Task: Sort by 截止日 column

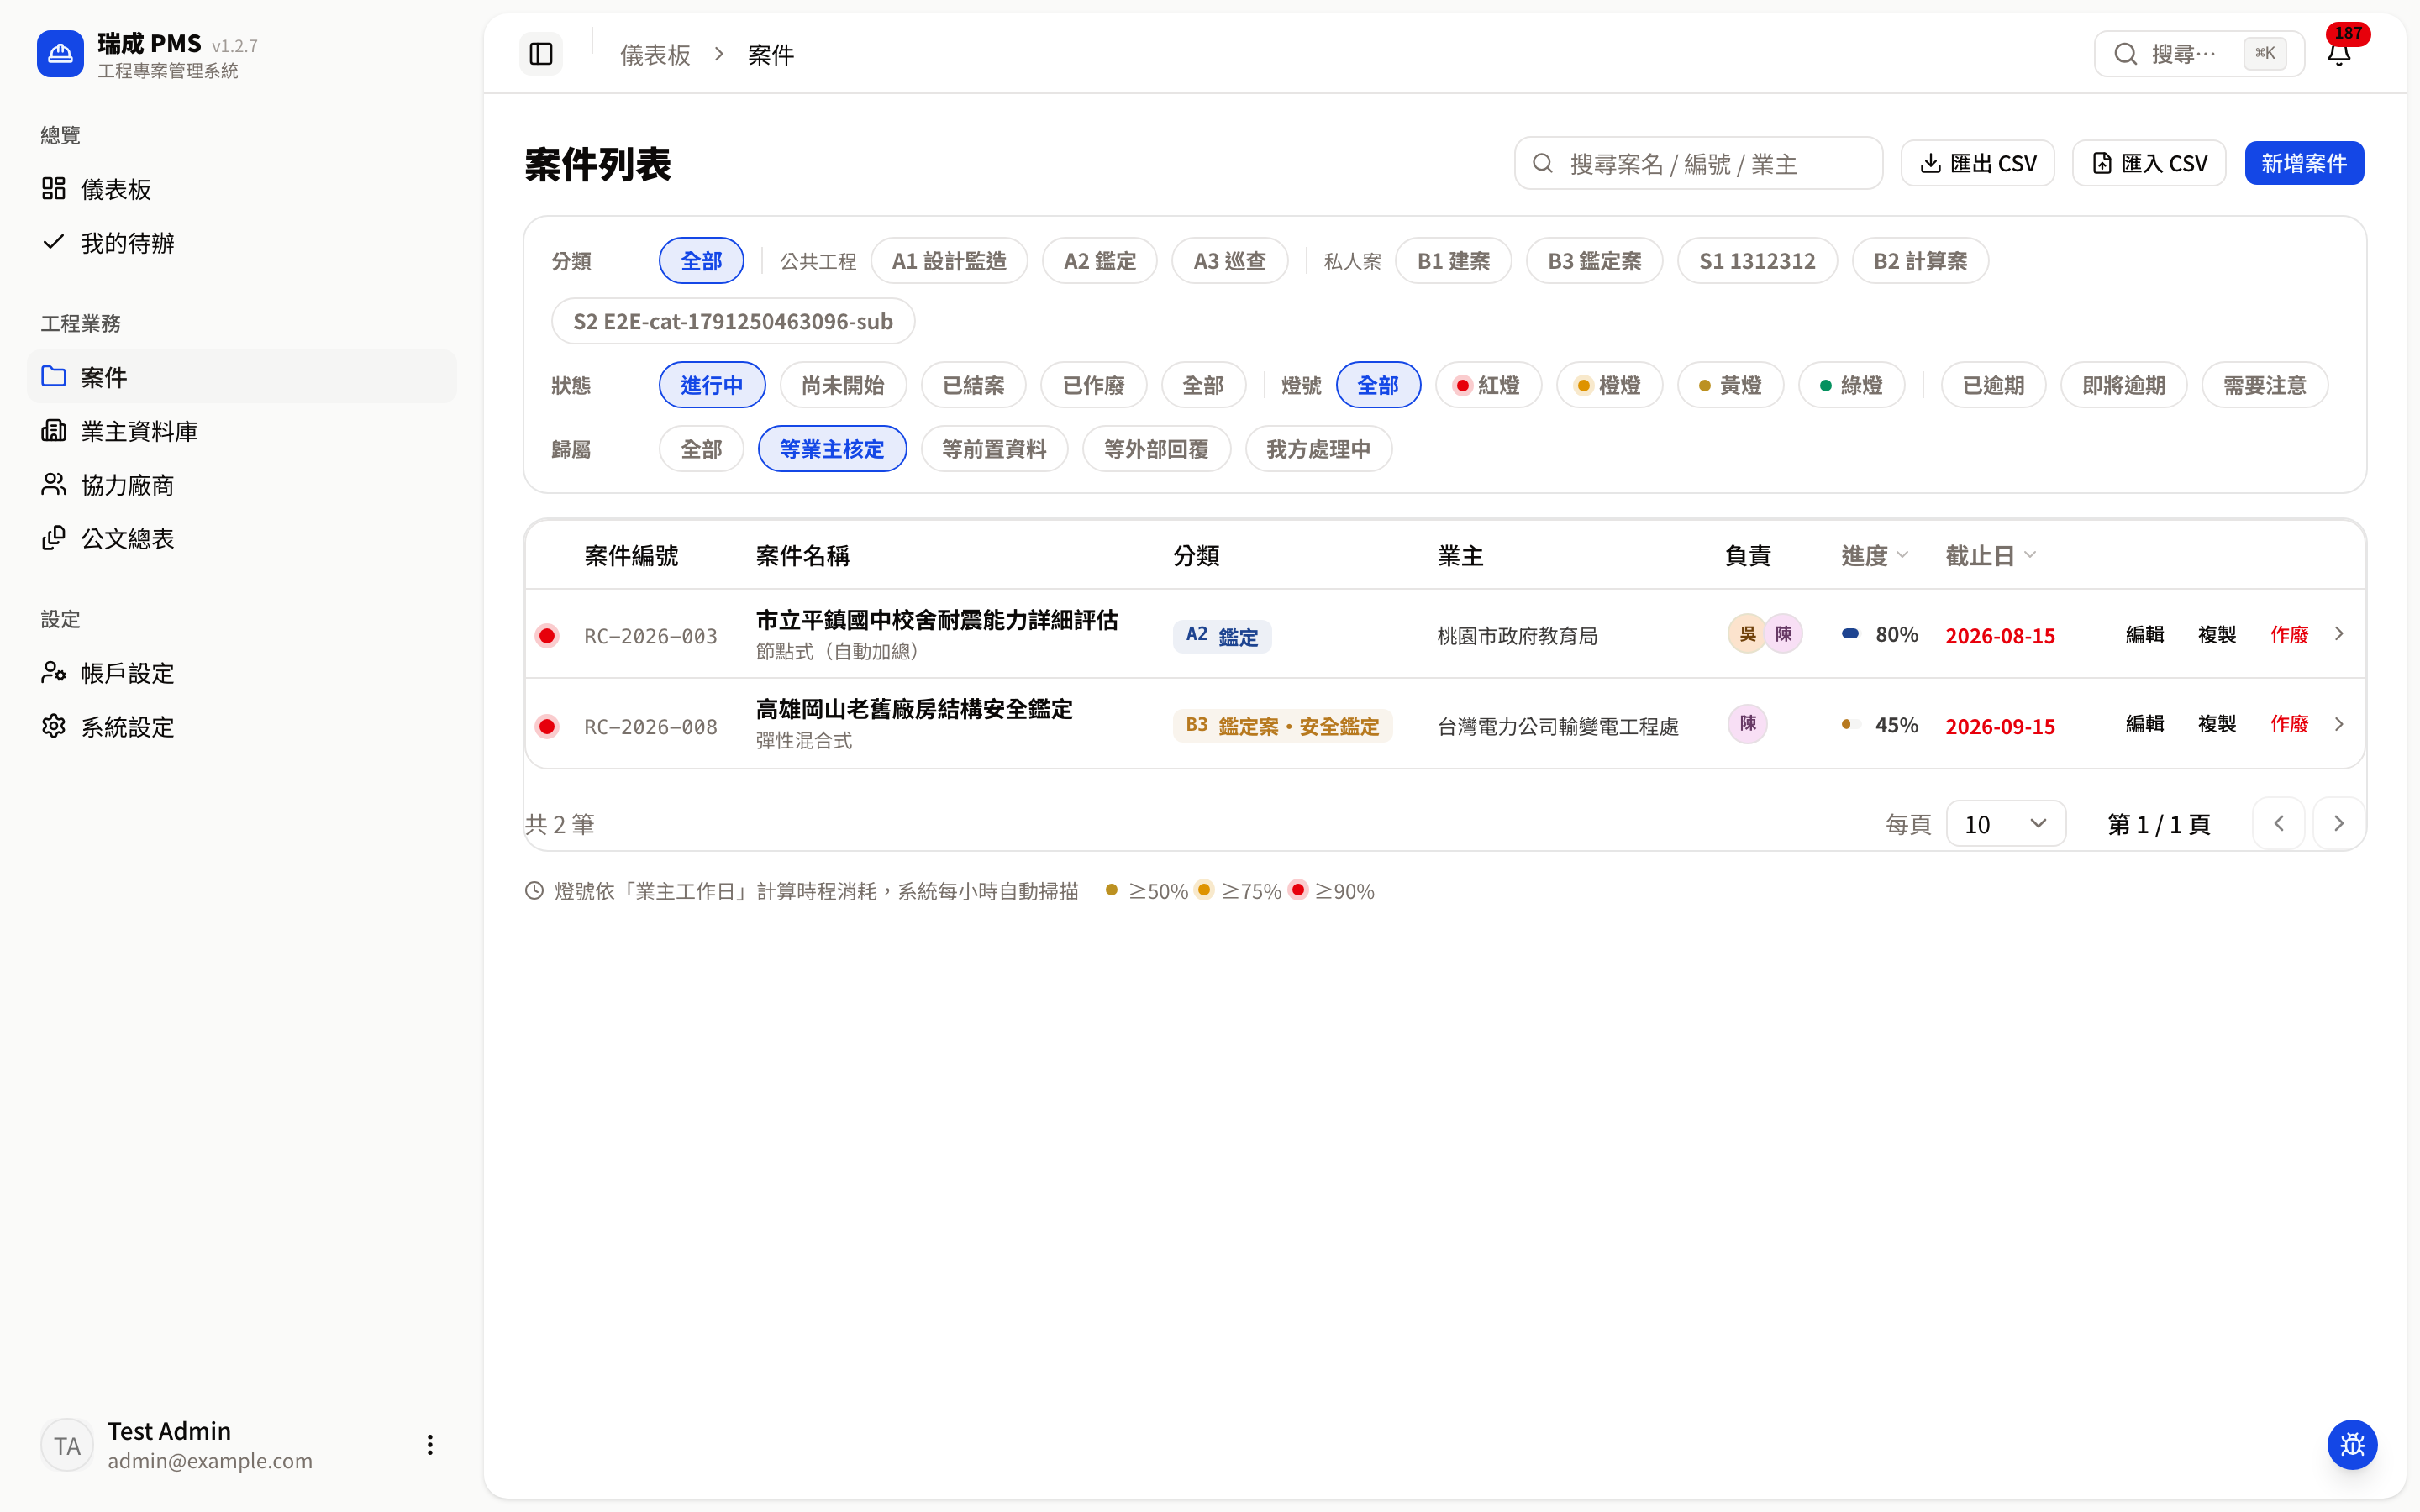Action: click(1990, 556)
